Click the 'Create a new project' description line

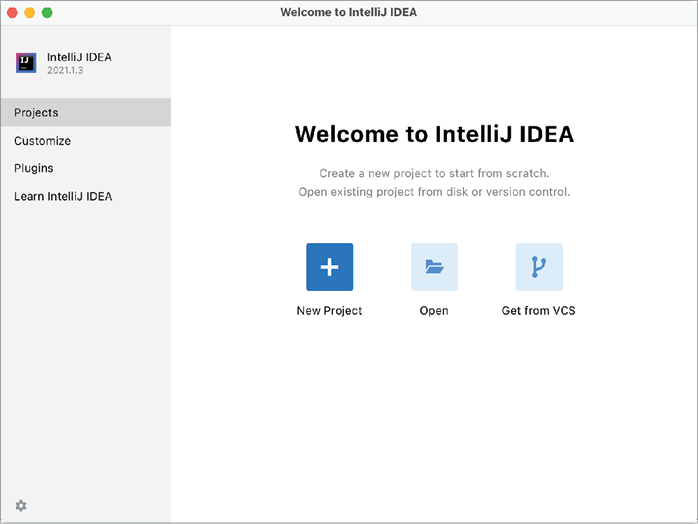point(434,173)
